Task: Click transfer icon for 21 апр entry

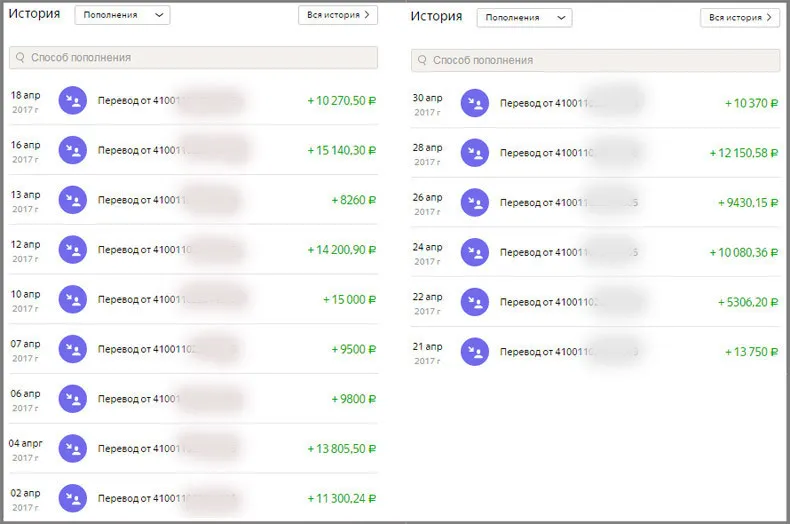Action: point(474,352)
